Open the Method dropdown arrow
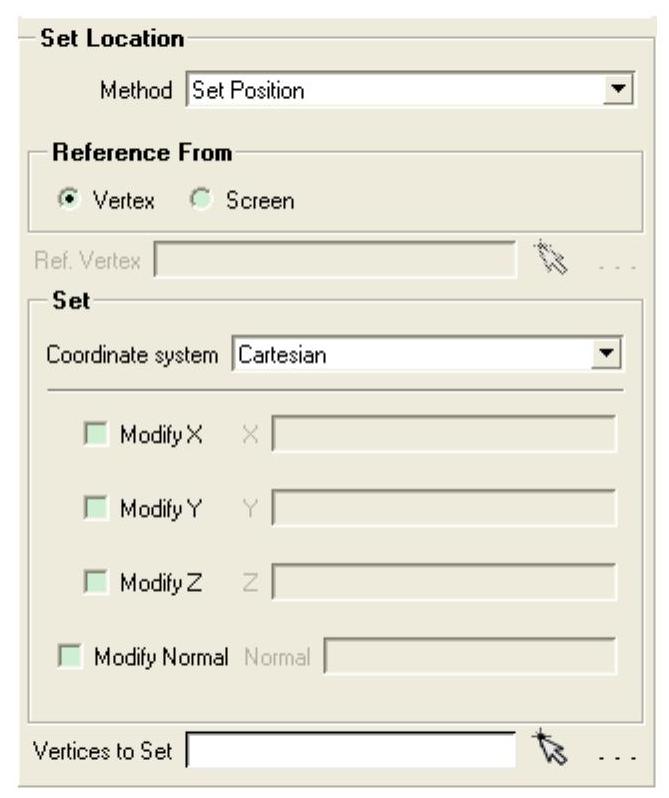This screenshot has width=669, height=798. [x=618, y=89]
